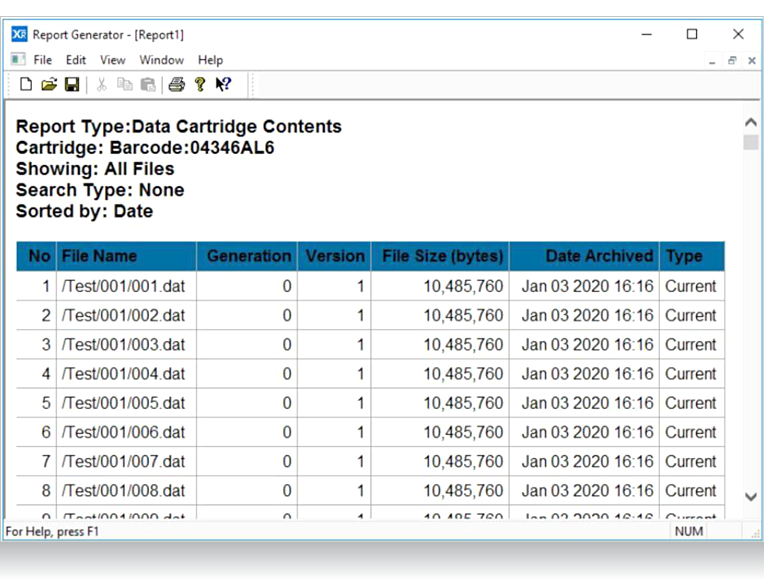Screen dimensions: 764x579
Task: Click the Report Type: Data Cartridge Contents heading
Action: (178, 127)
